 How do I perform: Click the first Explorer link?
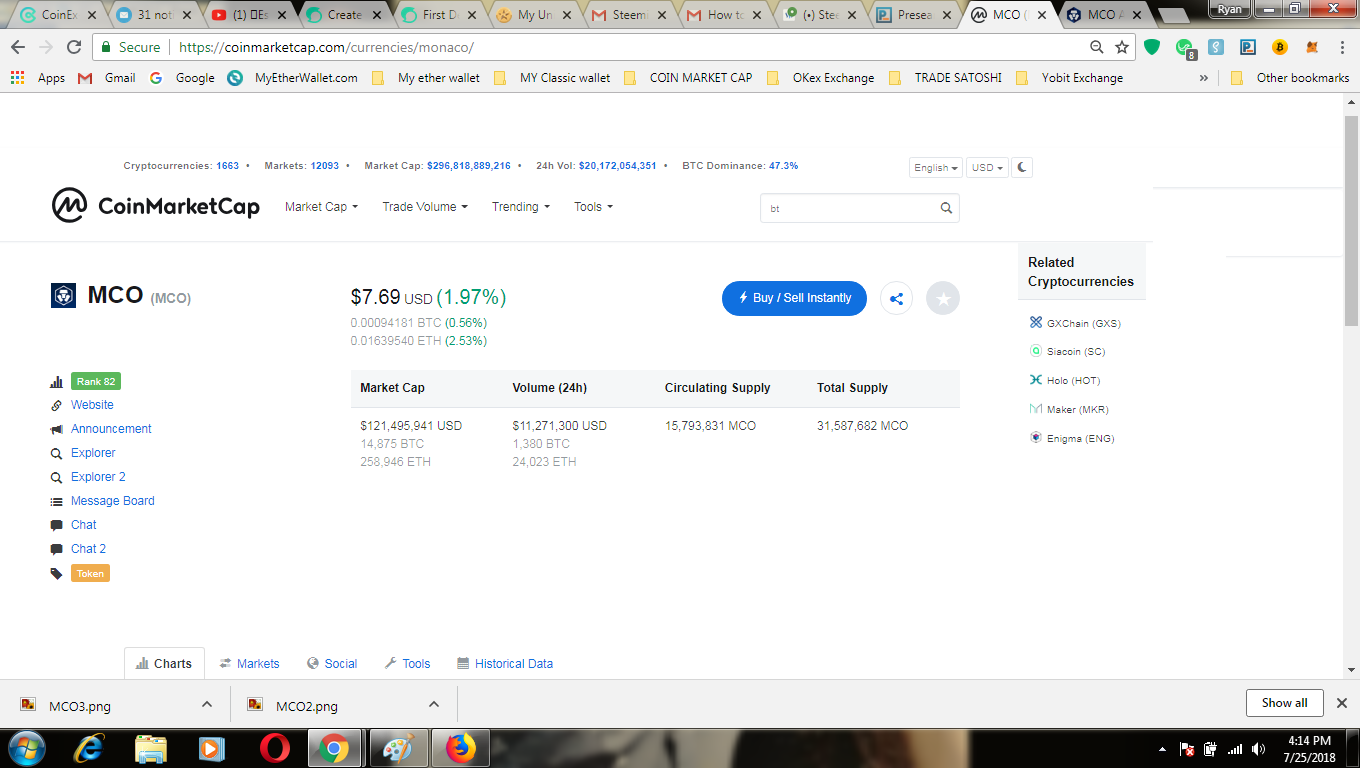pyautogui.click(x=93, y=453)
